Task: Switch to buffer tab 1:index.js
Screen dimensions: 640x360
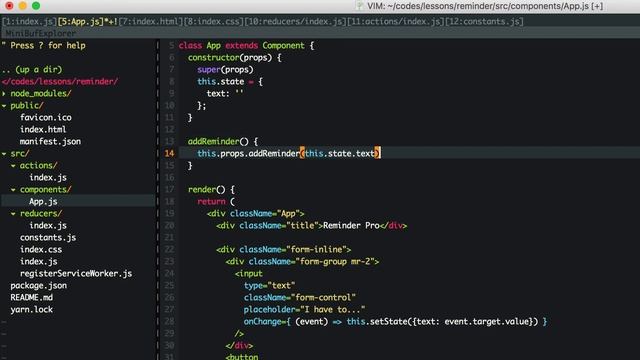Action: 29,21
